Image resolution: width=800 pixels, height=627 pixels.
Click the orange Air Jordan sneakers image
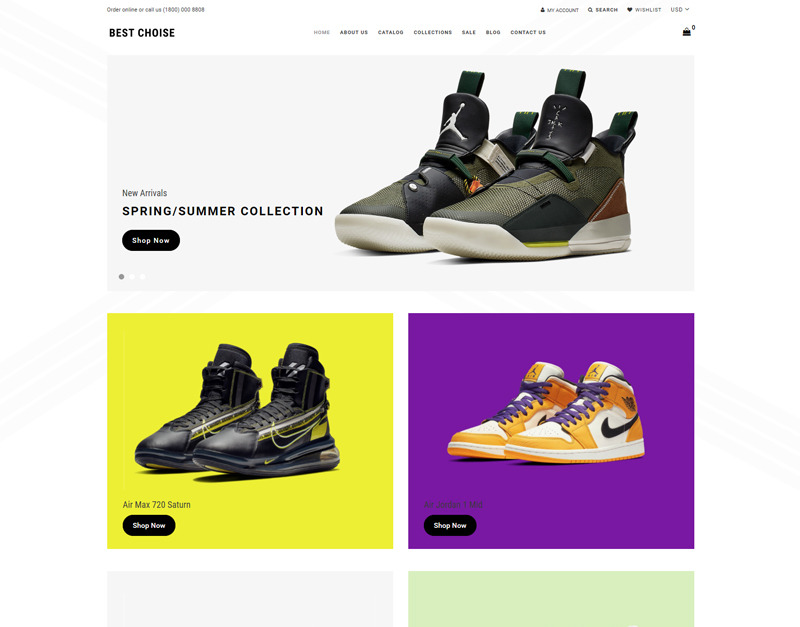coord(546,412)
